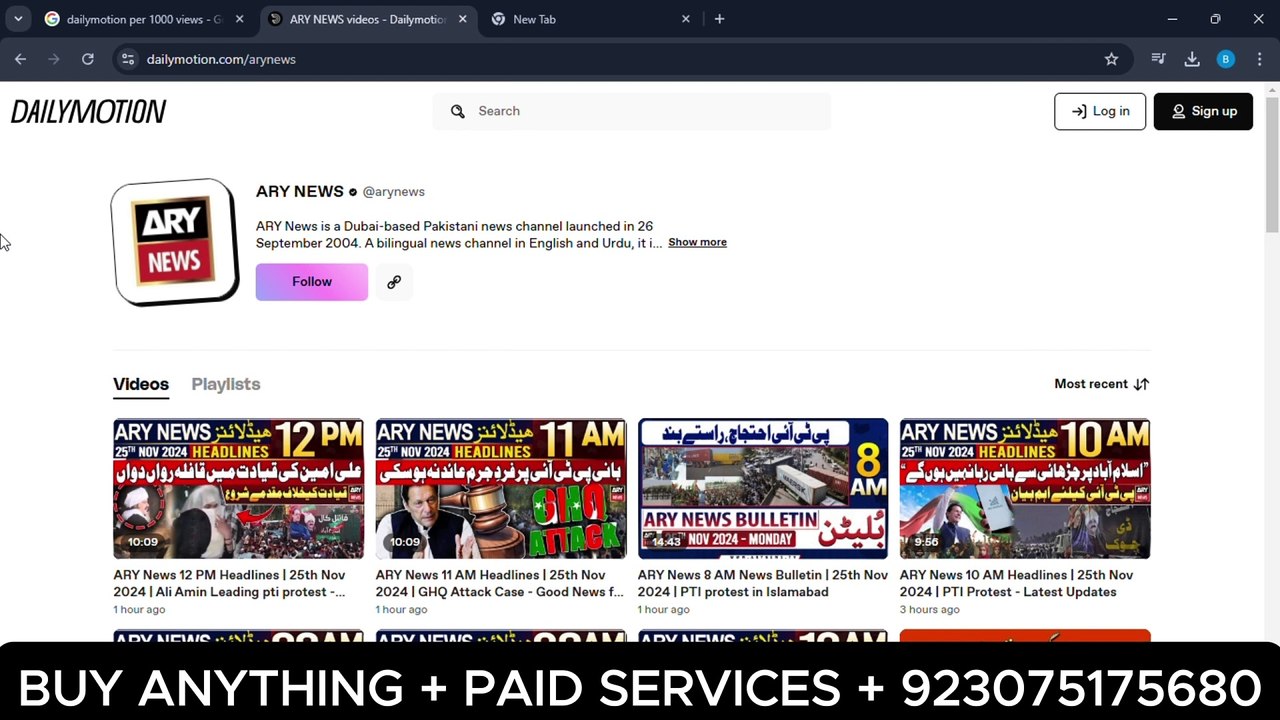Play the 10 AM Headlines video thumbnail
1280x720 pixels.
[x=1025, y=488]
